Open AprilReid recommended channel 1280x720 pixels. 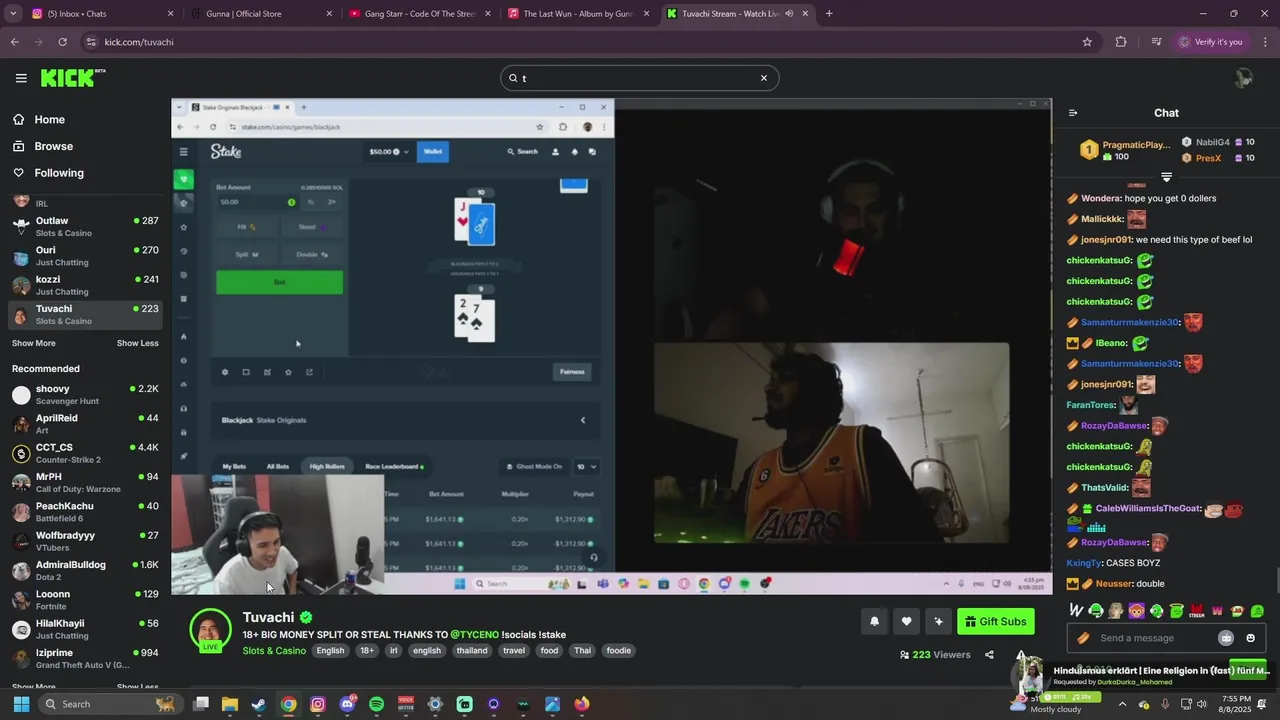pos(85,424)
